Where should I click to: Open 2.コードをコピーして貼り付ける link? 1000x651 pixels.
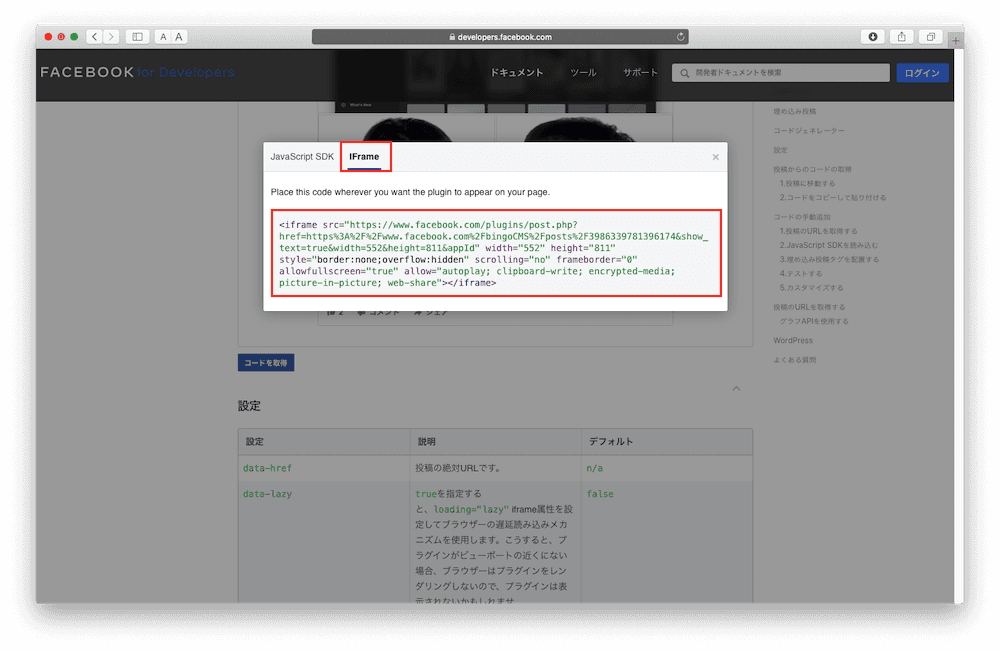[833, 198]
